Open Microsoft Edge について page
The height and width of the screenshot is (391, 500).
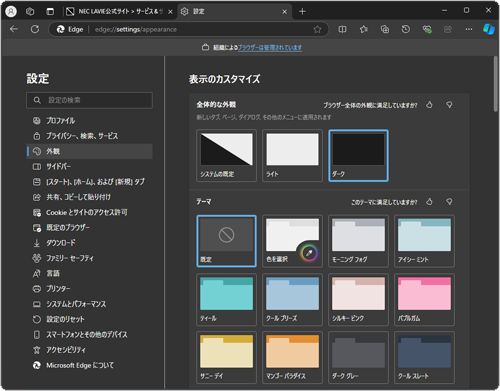pos(89,365)
